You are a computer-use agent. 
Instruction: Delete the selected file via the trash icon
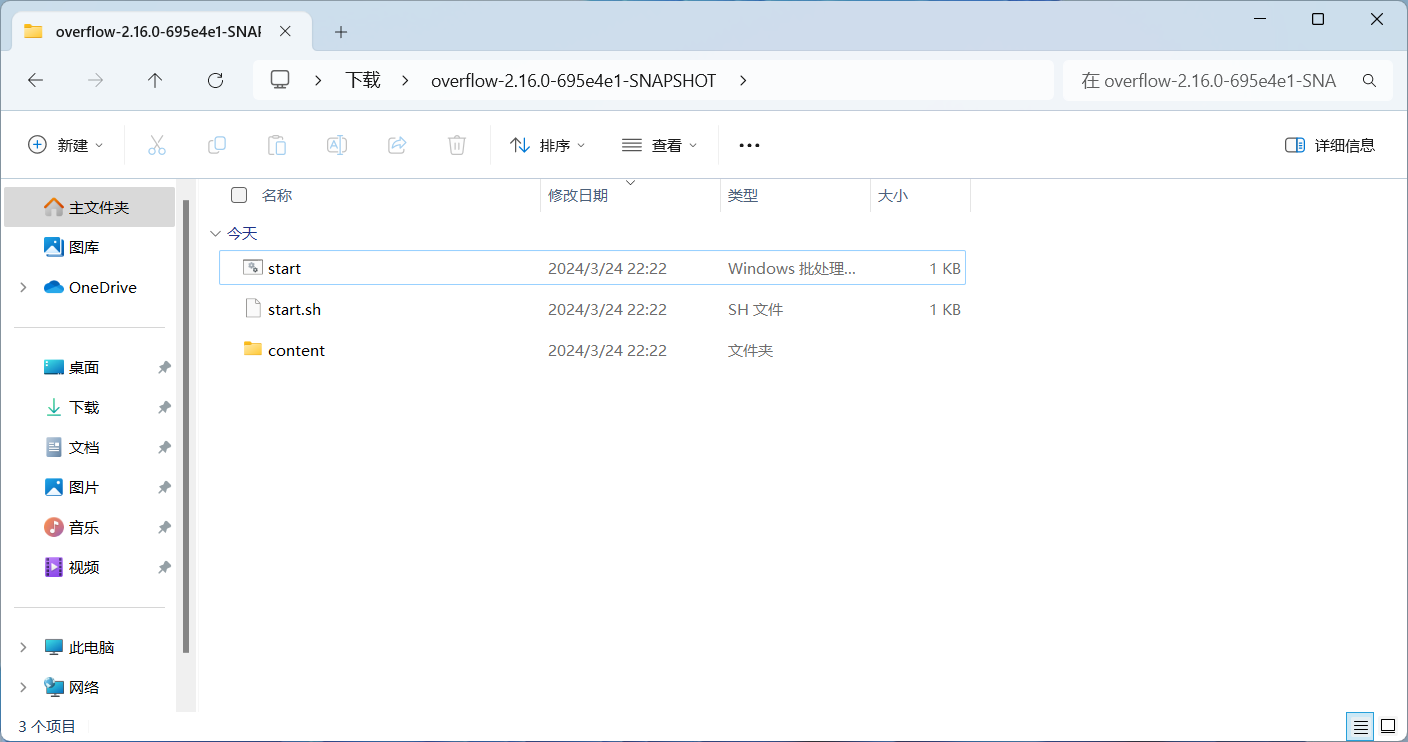pos(457,145)
